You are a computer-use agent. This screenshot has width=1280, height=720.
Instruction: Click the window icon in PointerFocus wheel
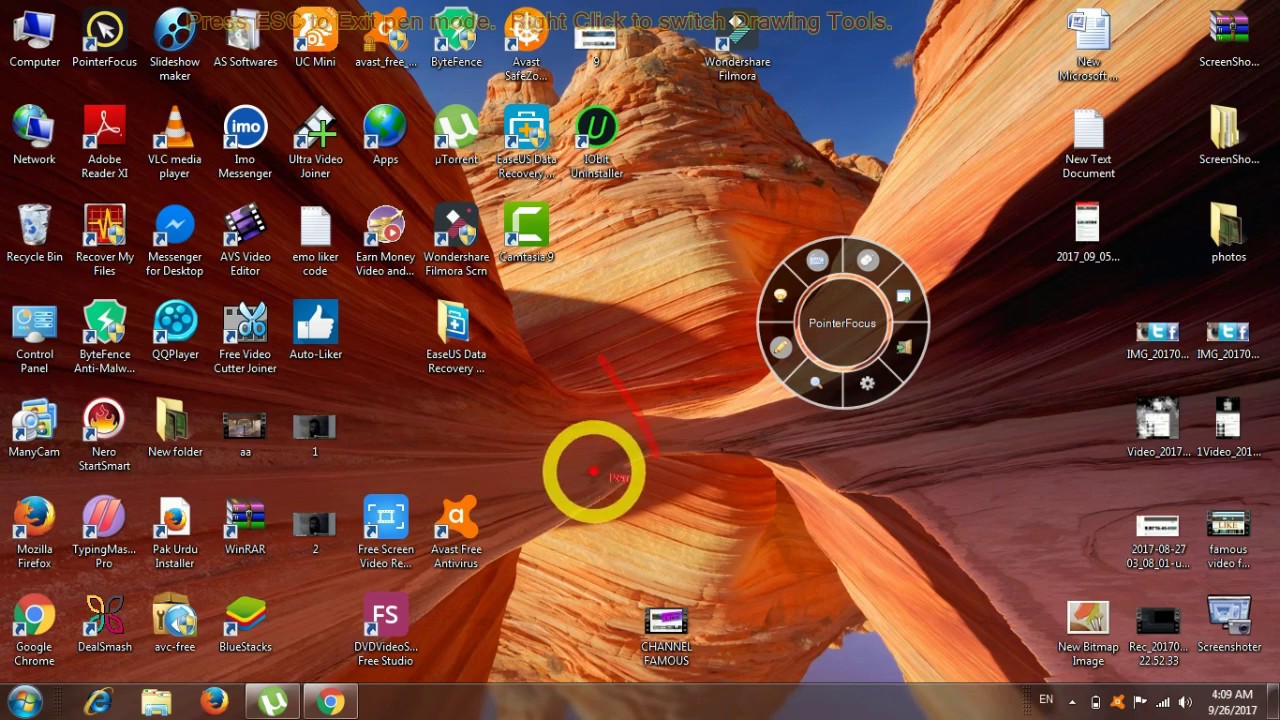(904, 296)
